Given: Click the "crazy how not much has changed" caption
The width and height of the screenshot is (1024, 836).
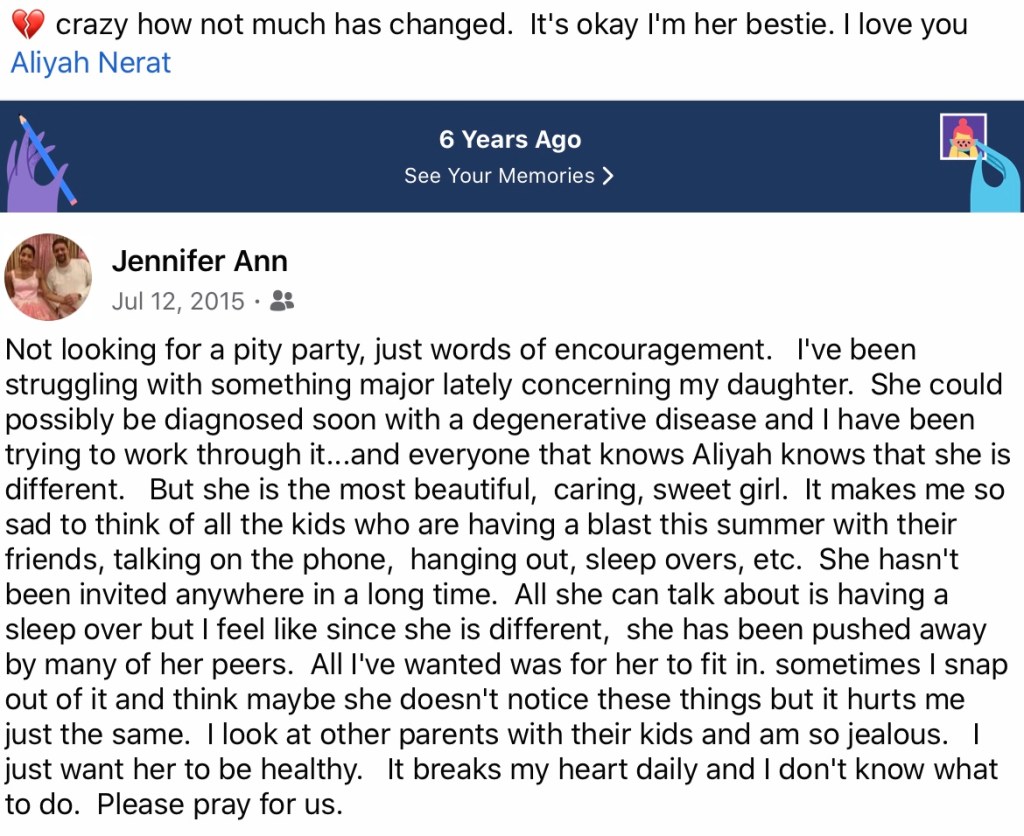Looking at the screenshot, I should [283, 24].
